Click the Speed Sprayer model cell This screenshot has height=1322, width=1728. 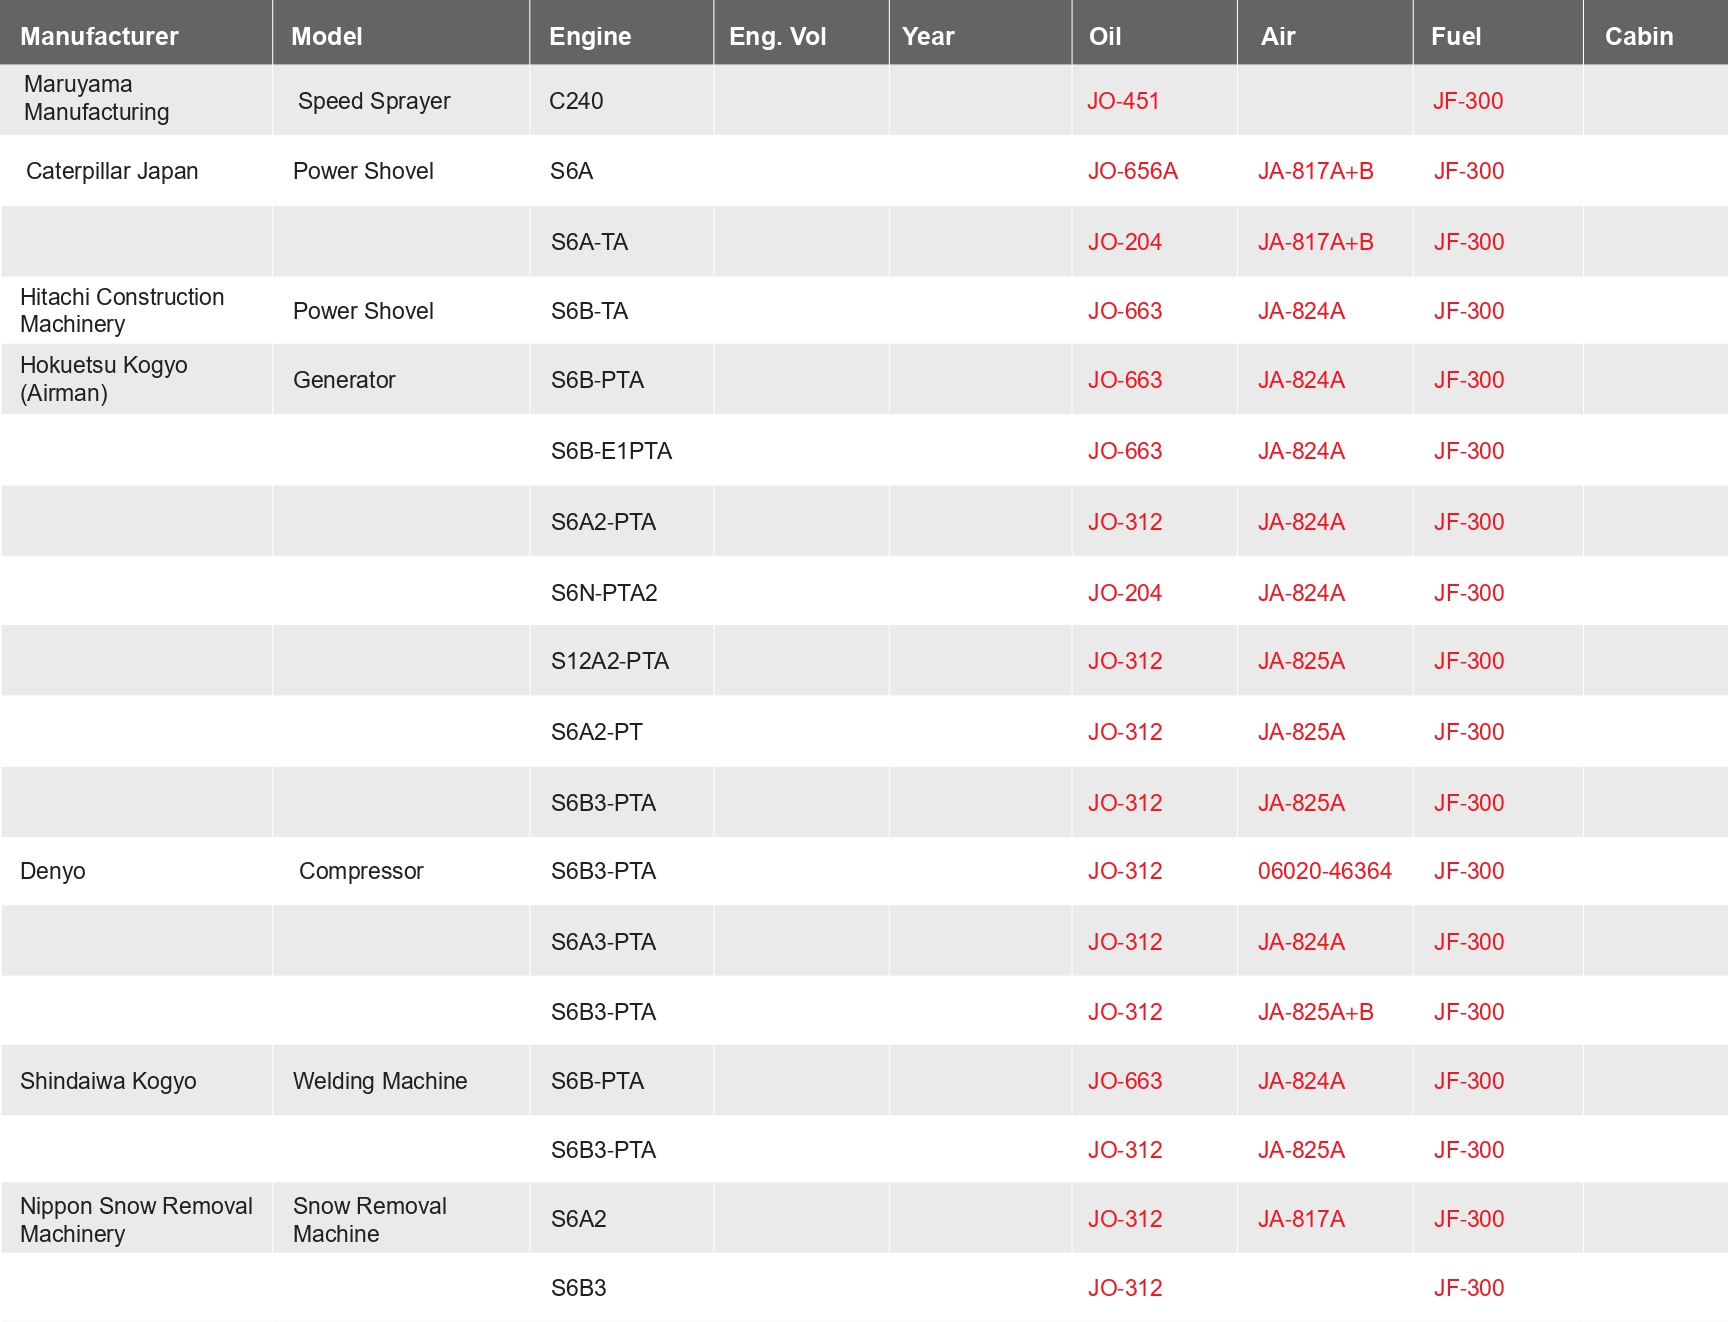point(374,101)
